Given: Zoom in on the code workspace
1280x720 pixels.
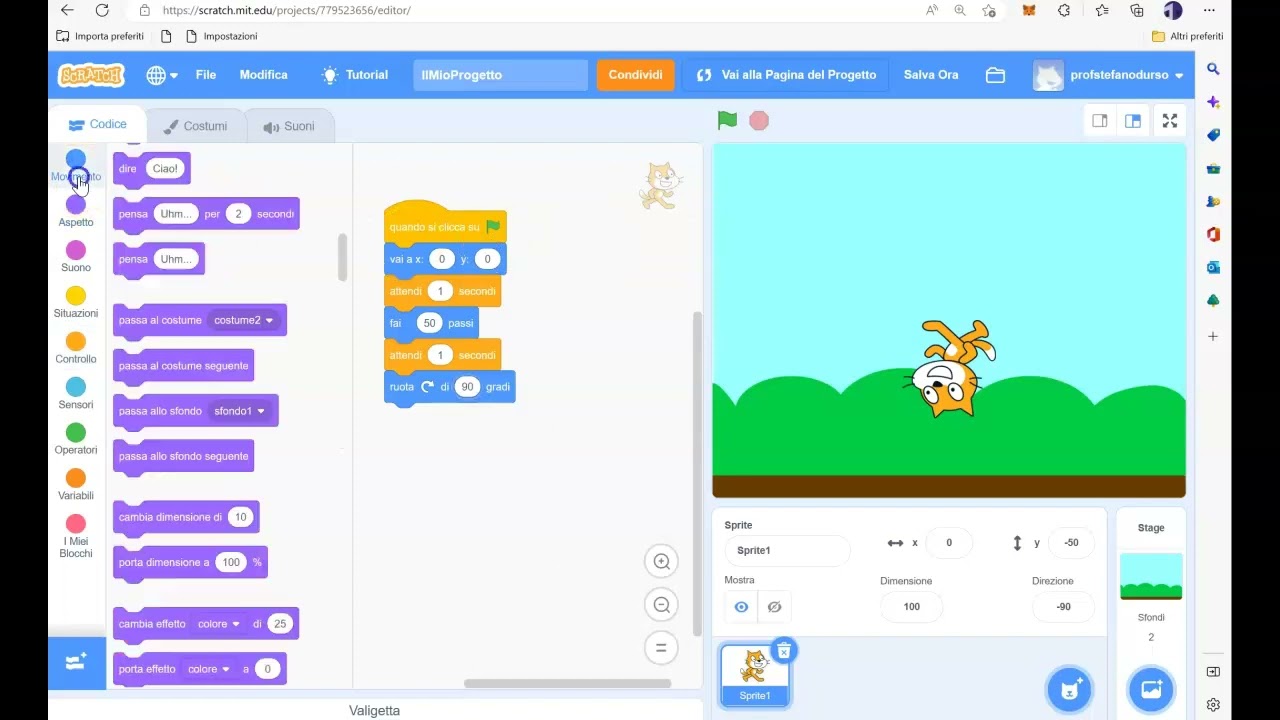Looking at the screenshot, I should 661,561.
